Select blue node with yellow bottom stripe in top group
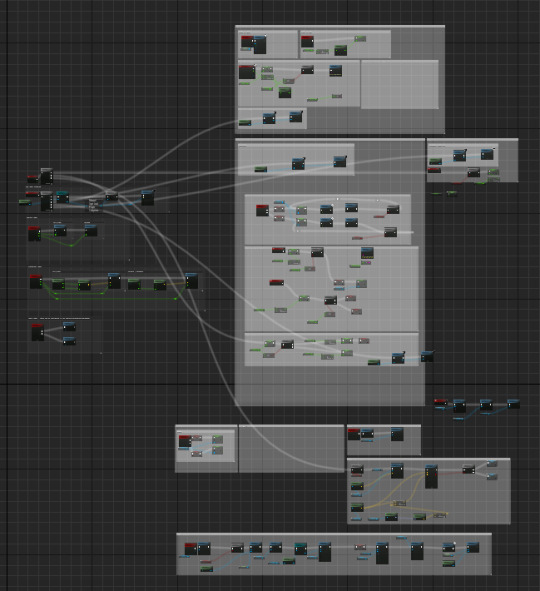 (335, 71)
